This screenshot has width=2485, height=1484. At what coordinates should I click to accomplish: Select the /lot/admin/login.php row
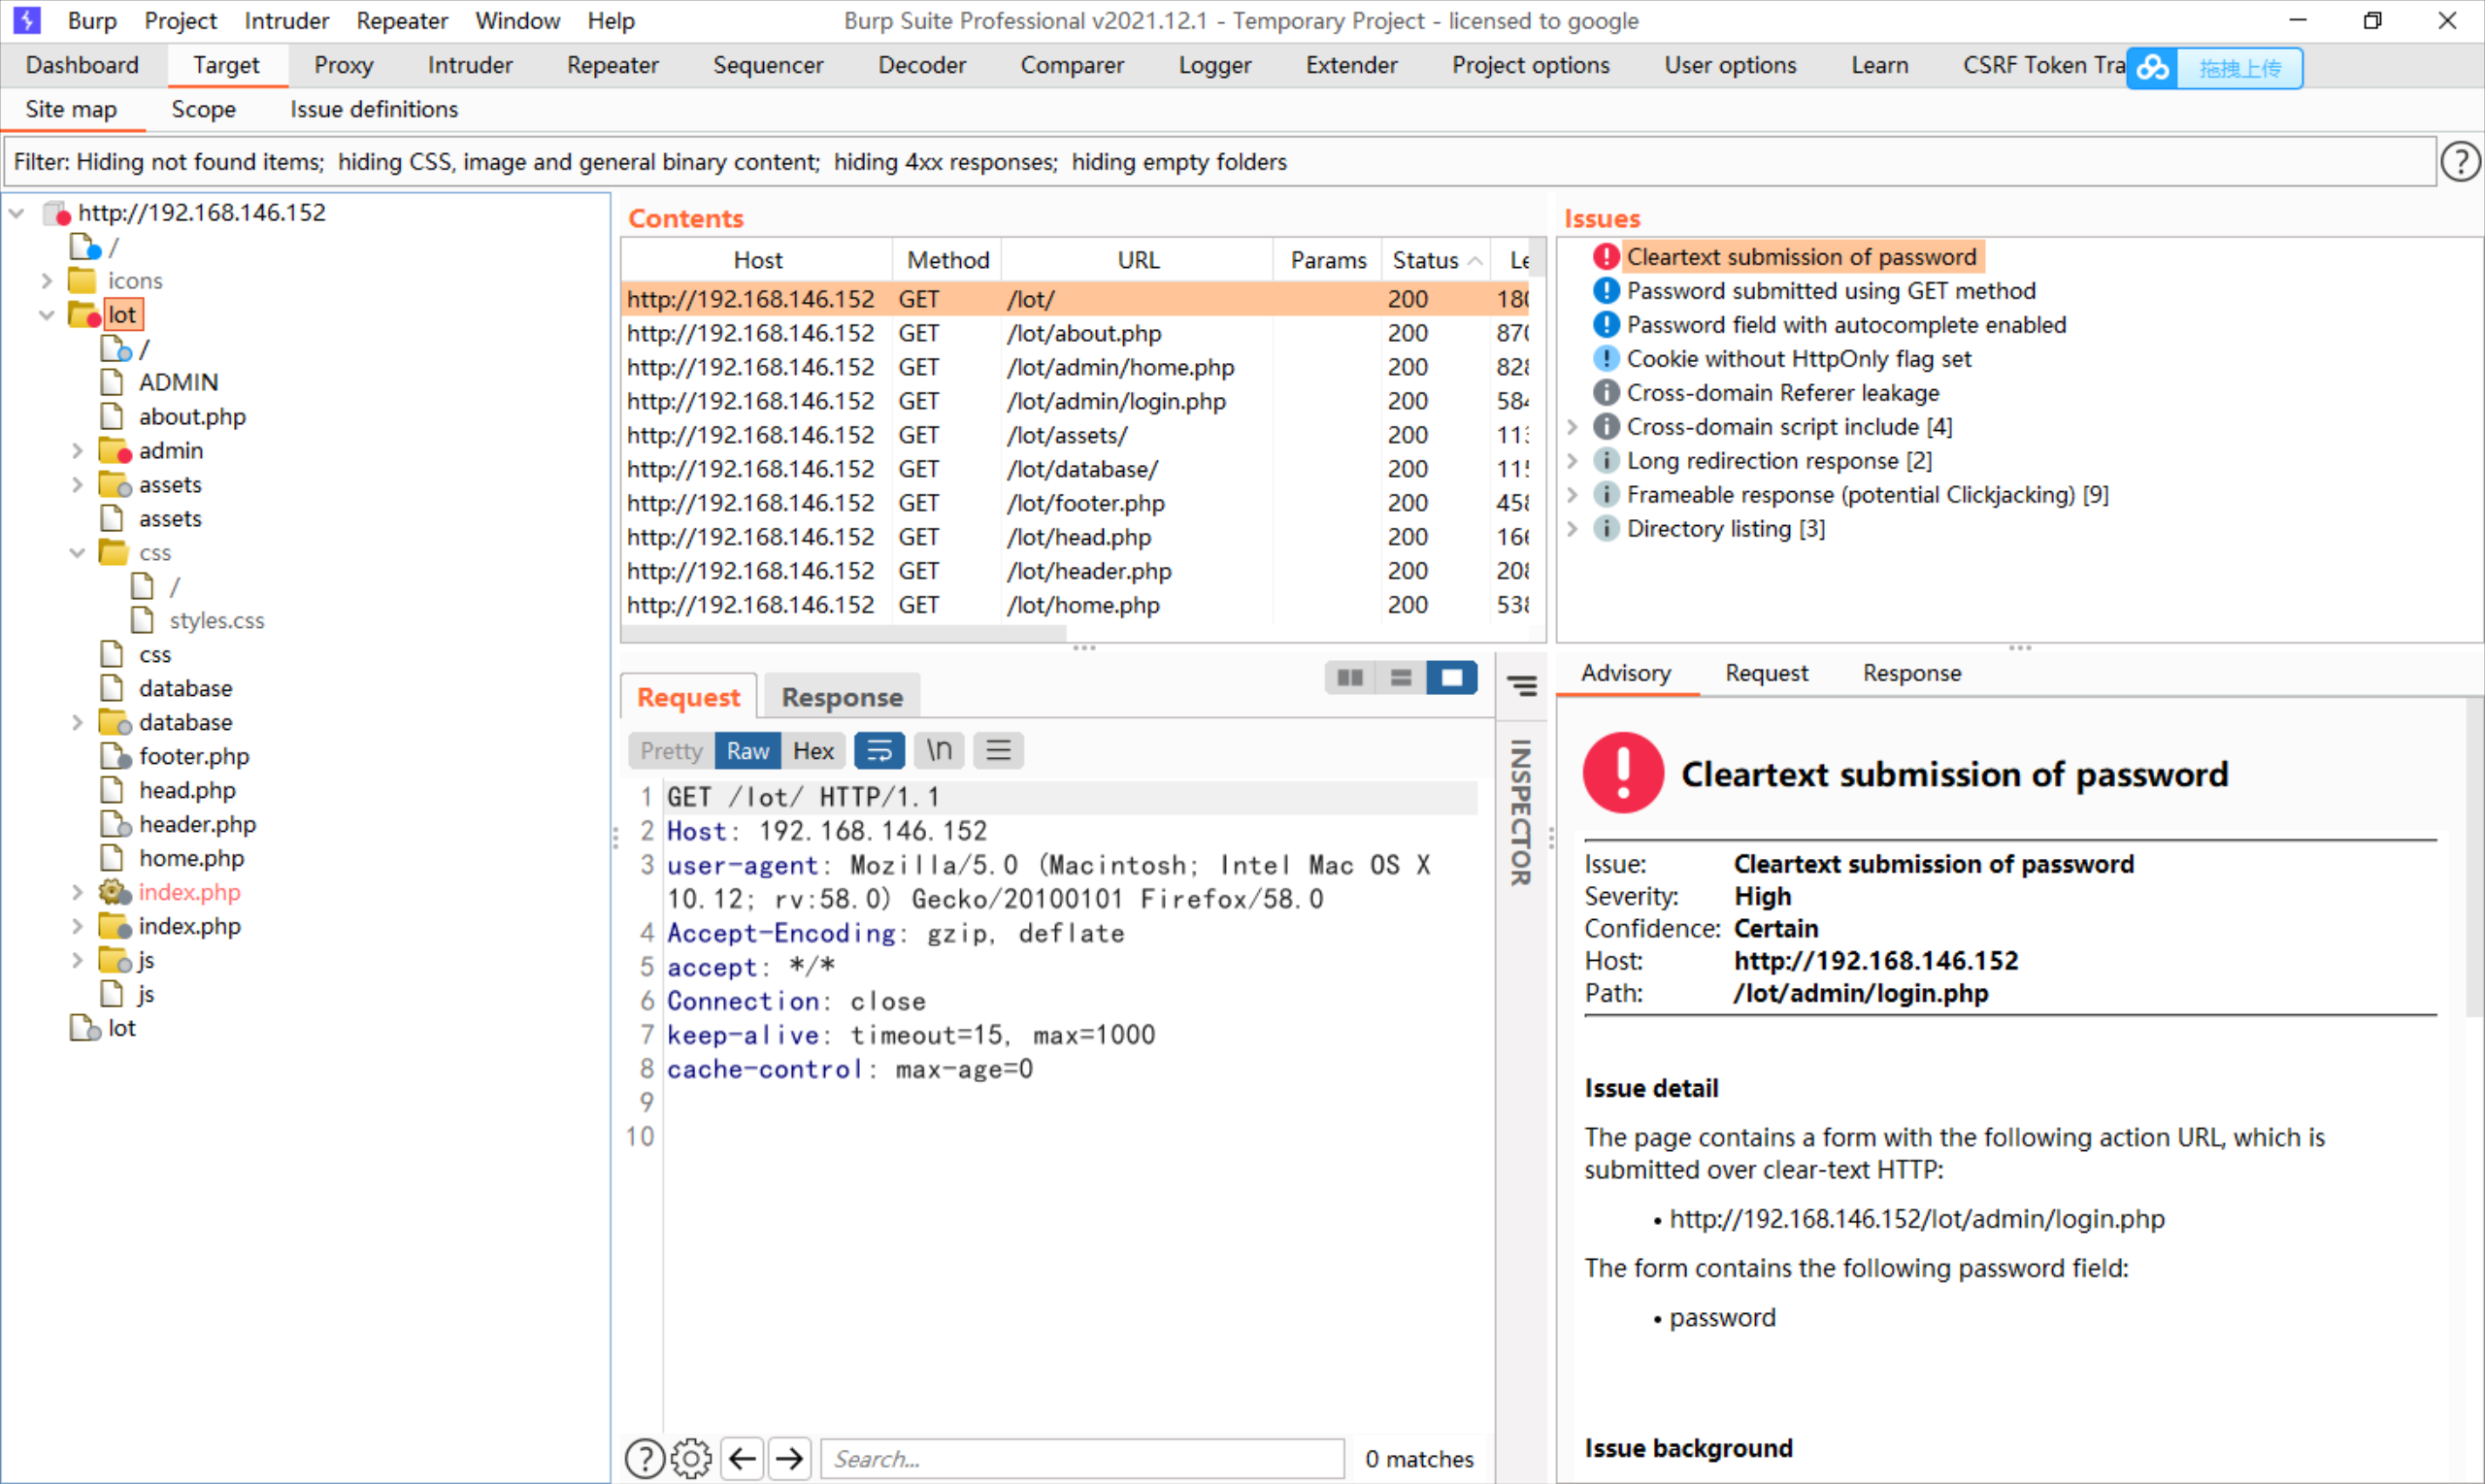pyautogui.click(x=1075, y=401)
